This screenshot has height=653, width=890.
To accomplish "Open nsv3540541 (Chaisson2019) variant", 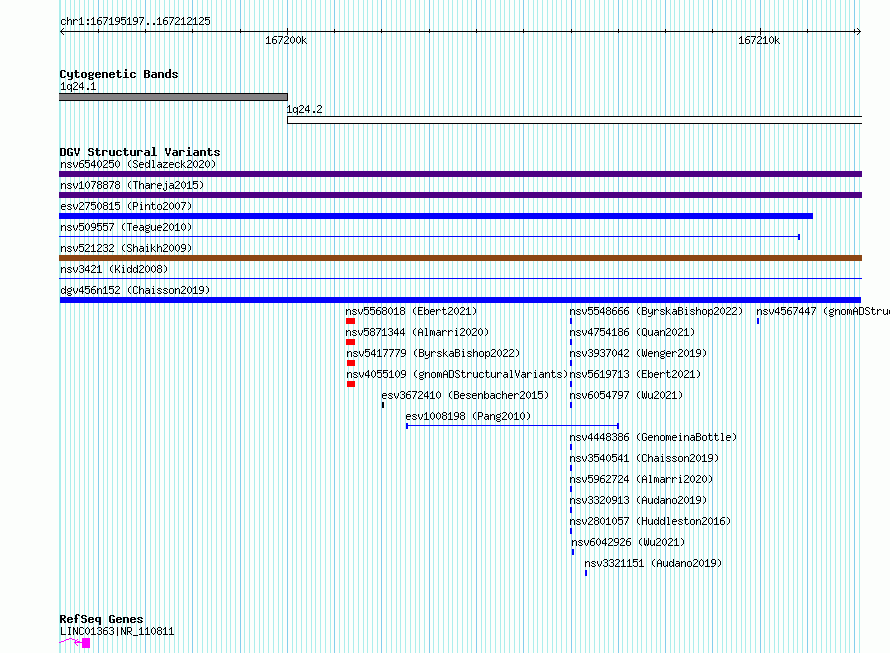I will (644, 458).
